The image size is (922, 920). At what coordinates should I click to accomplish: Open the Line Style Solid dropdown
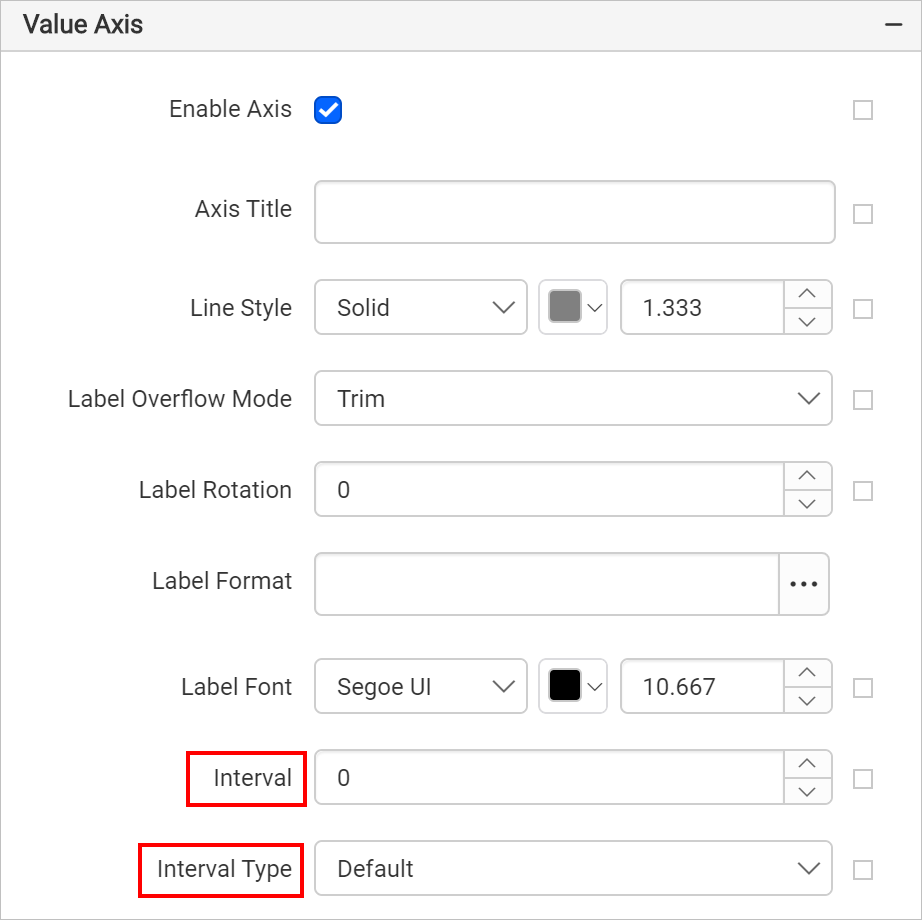coord(421,307)
